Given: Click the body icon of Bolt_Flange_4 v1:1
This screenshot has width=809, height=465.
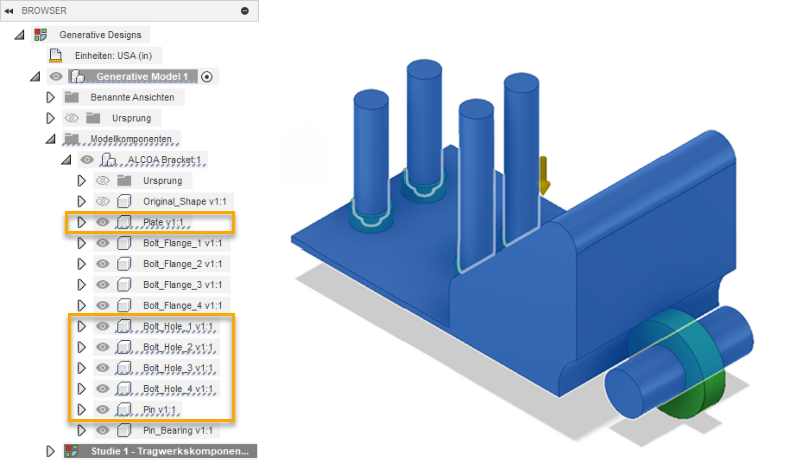Looking at the screenshot, I should click(124, 306).
